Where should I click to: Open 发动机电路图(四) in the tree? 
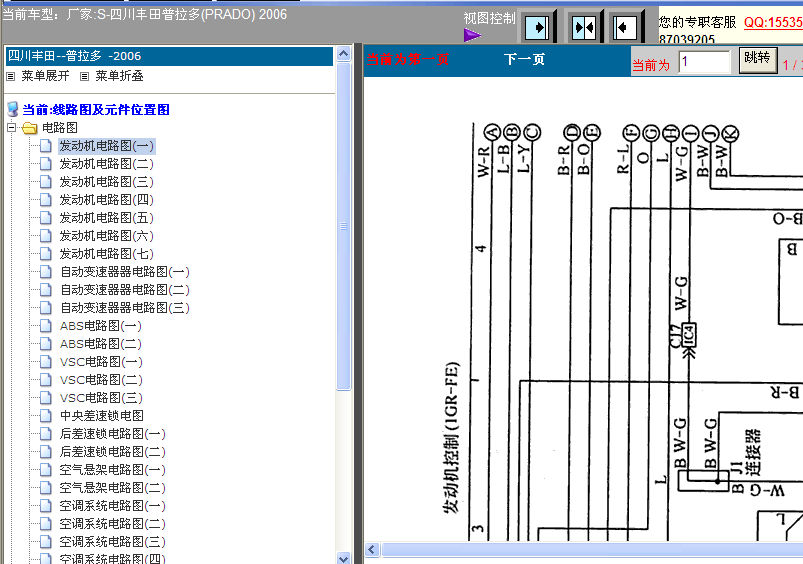[x=107, y=200]
